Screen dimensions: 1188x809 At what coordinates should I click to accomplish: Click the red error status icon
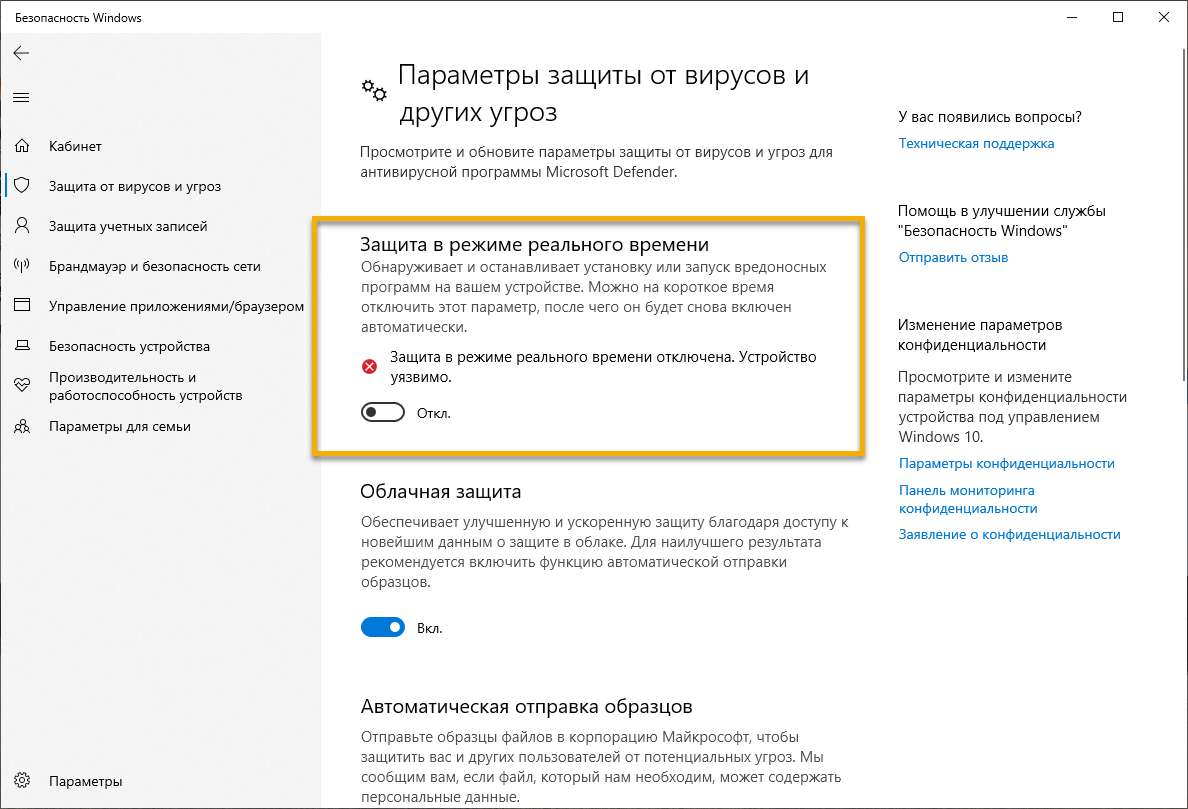(x=369, y=365)
